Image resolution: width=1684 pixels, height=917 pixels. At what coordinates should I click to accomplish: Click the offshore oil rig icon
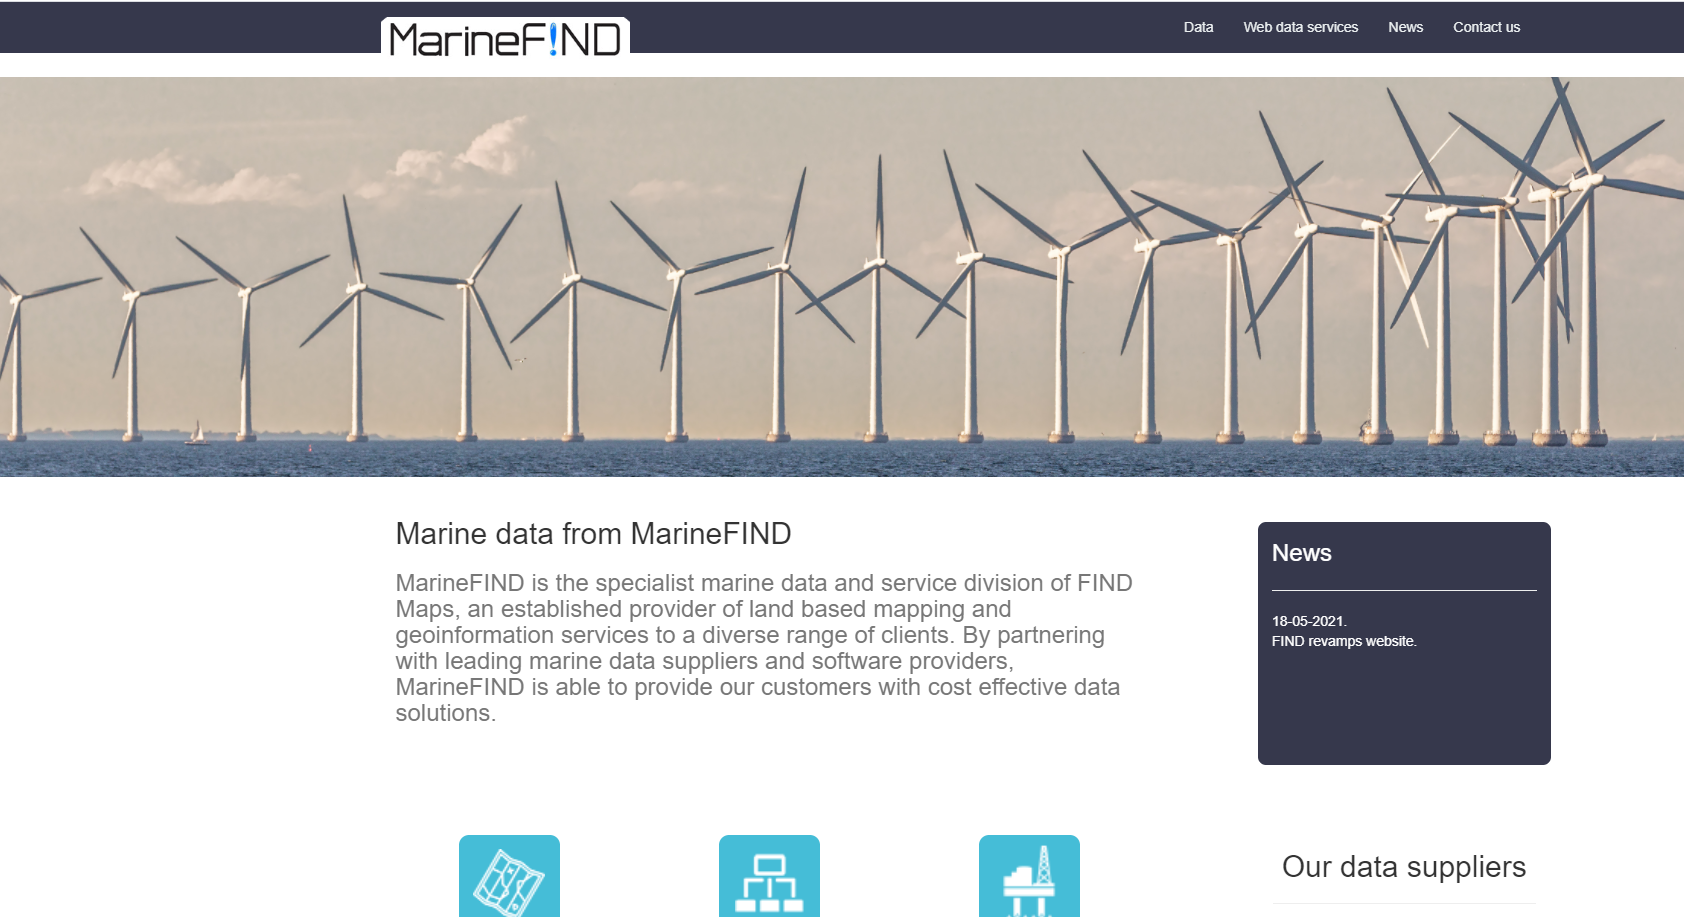coord(1029,876)
